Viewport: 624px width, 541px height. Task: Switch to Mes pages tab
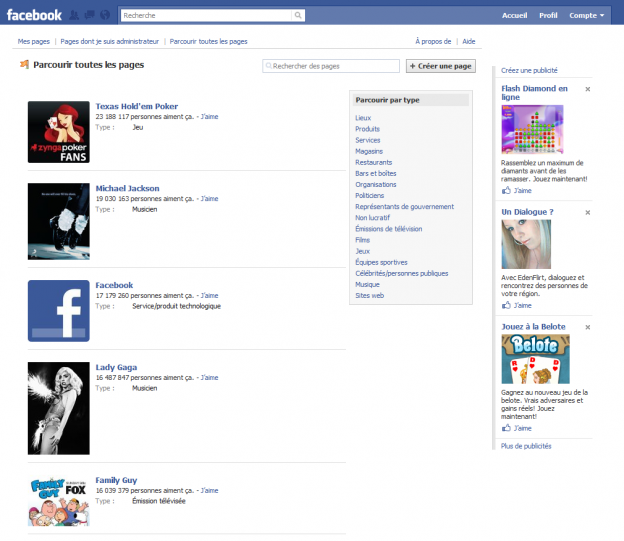click(x=33, y=42)
